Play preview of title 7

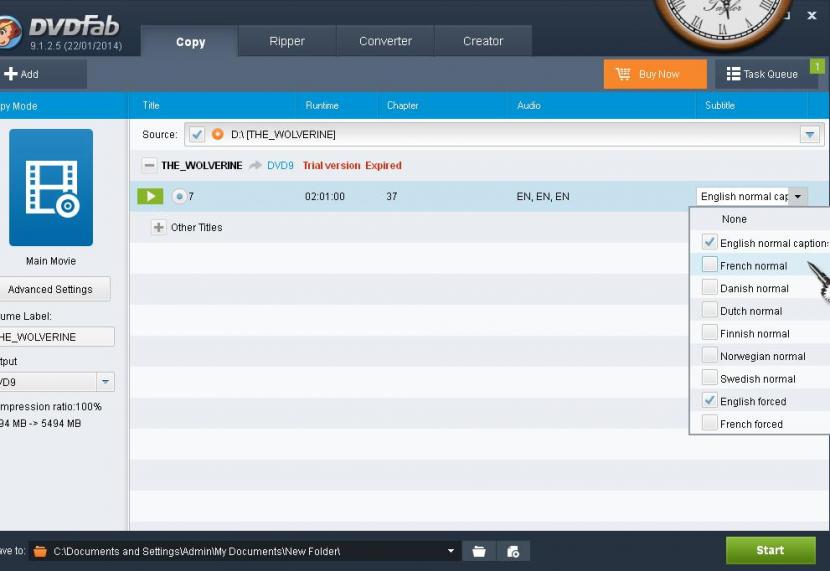(150, 196)
